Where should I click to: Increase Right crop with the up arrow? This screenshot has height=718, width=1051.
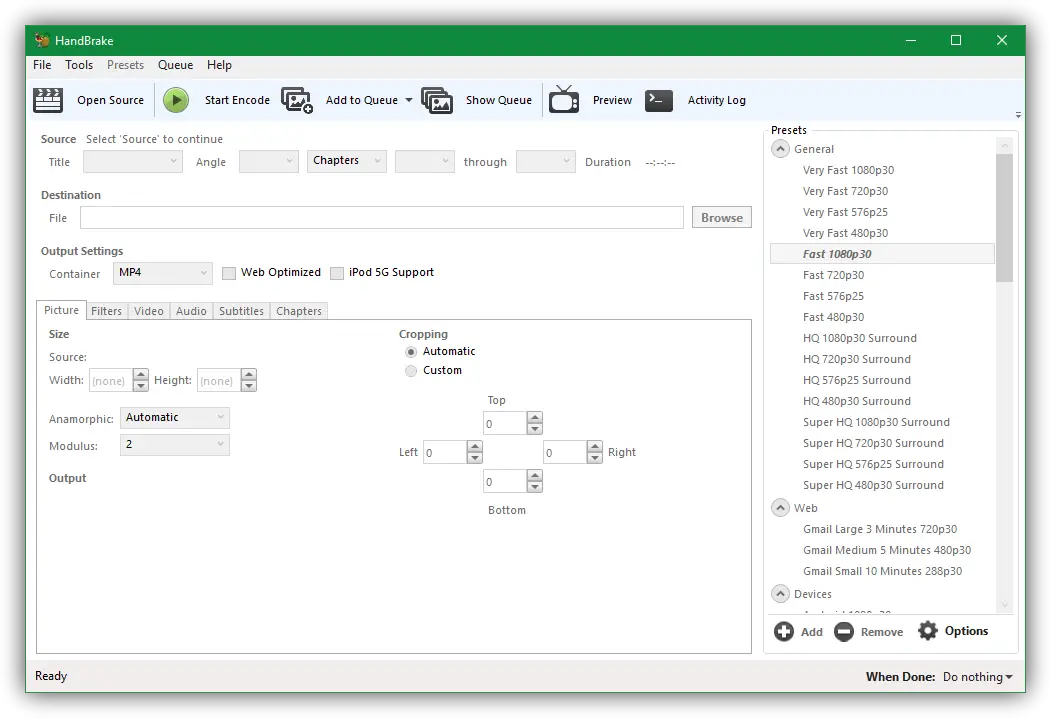coord(595,446)
